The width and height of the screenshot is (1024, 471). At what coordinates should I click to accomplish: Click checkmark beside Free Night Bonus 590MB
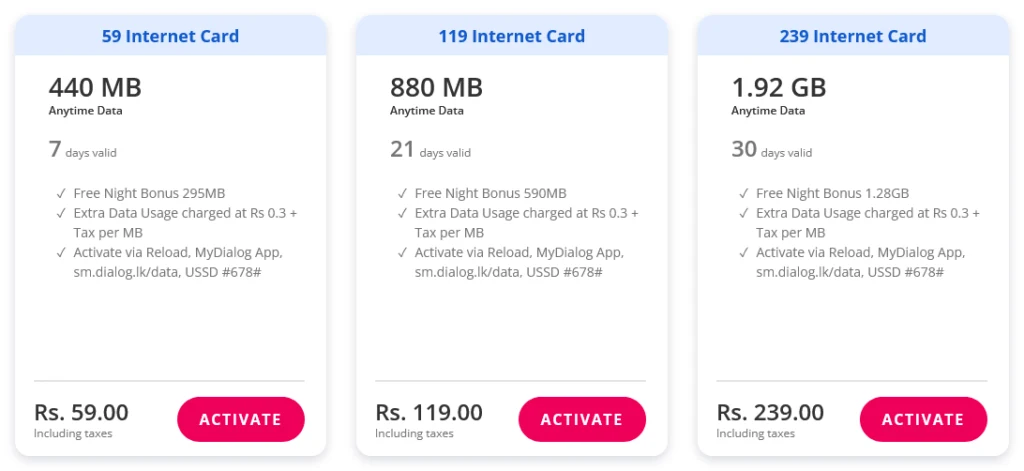coord(402,193)
